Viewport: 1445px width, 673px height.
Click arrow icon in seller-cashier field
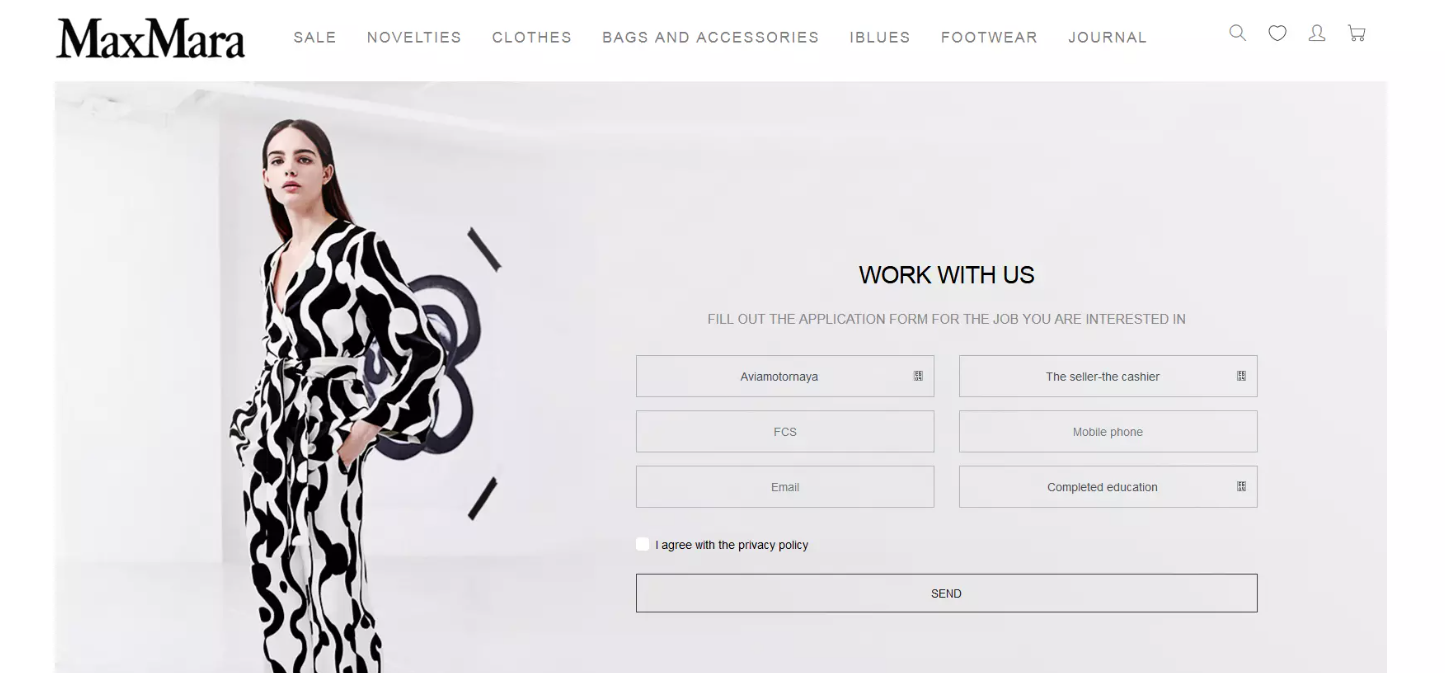pyautogui.click(x=1241, y=376)
